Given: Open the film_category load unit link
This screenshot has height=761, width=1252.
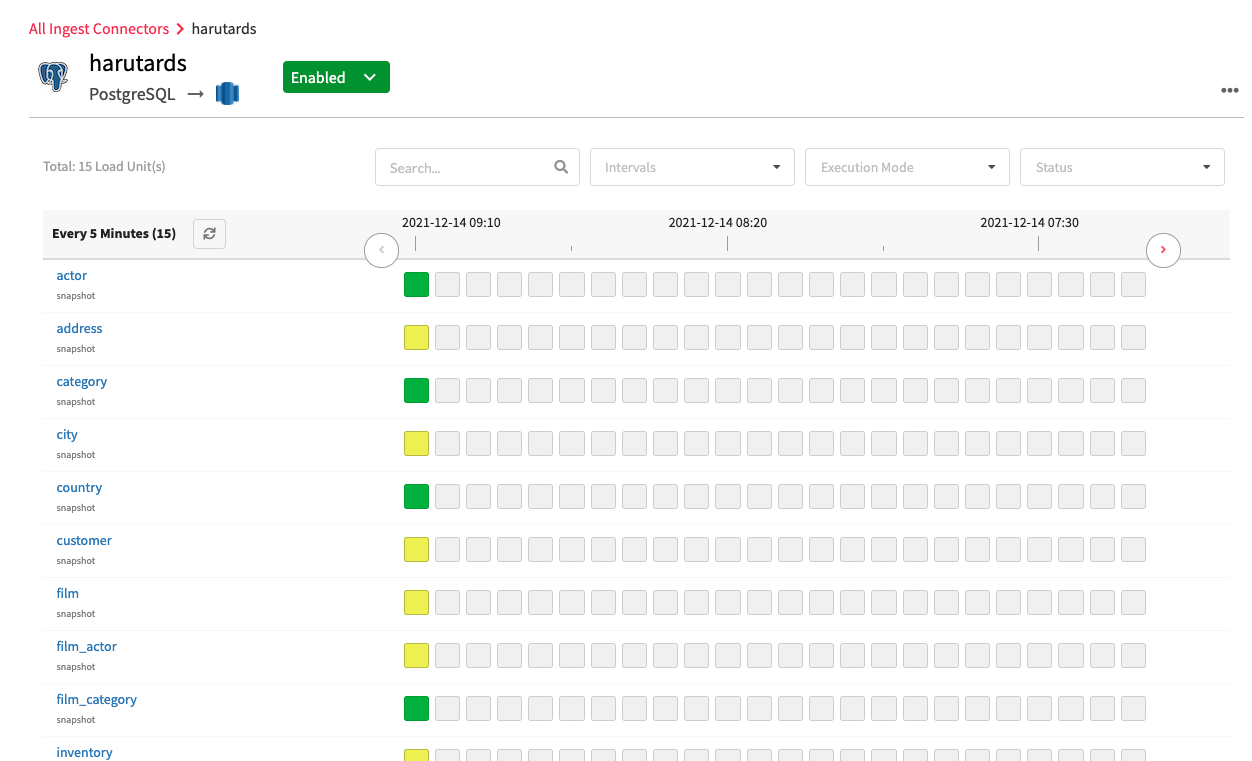Looking at the screenshot, I should pos(96,700).
